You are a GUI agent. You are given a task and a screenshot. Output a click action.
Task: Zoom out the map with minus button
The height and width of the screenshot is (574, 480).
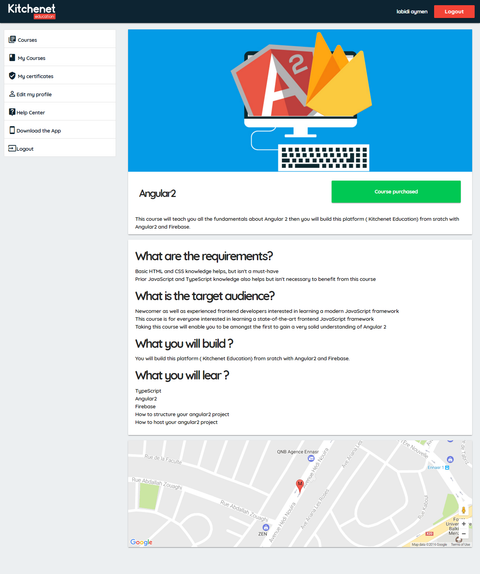(464, 534)
